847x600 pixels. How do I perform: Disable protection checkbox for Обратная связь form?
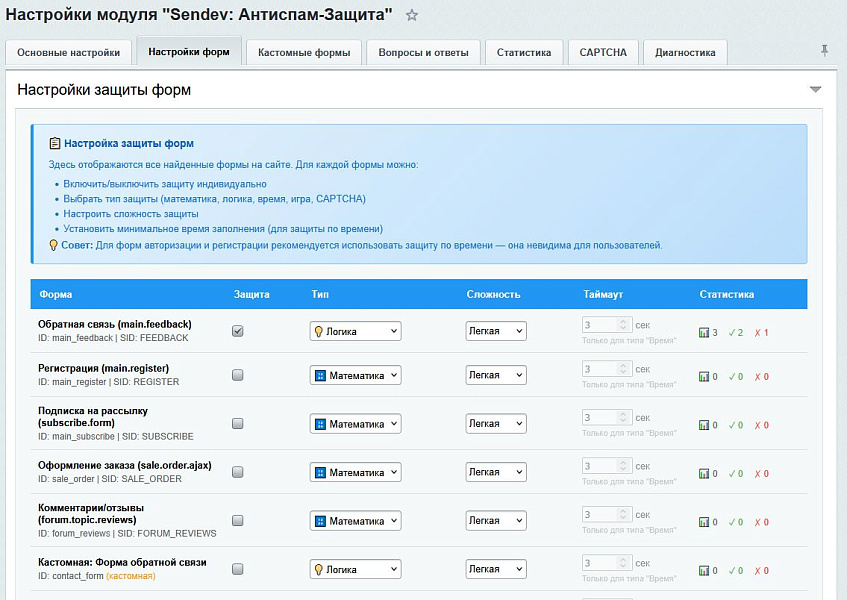pos(238,331)
